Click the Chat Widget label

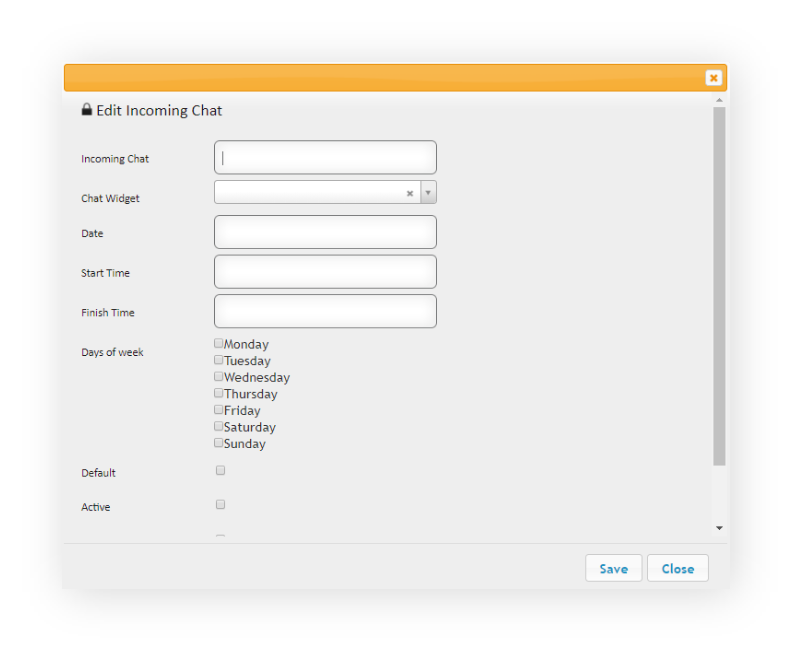pyautogui.click(x=110, y=198)
